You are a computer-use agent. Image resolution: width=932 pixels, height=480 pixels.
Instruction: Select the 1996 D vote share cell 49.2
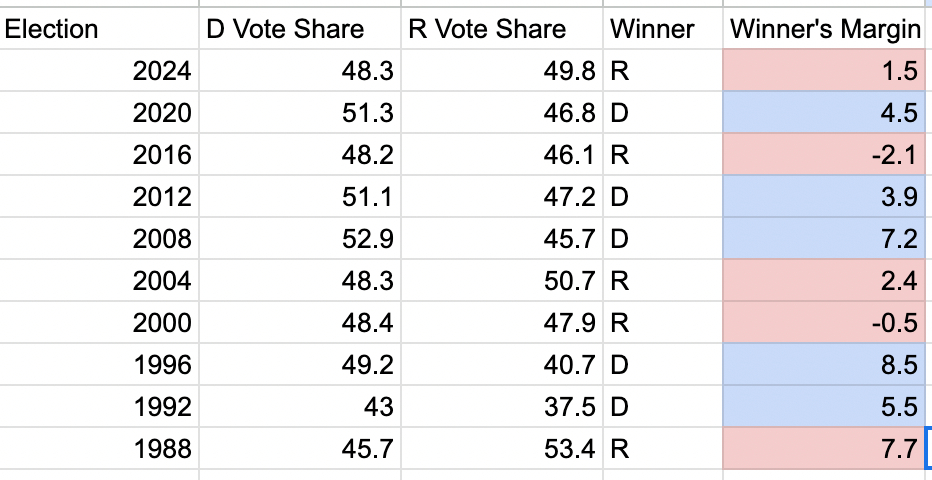pos(300,365)
